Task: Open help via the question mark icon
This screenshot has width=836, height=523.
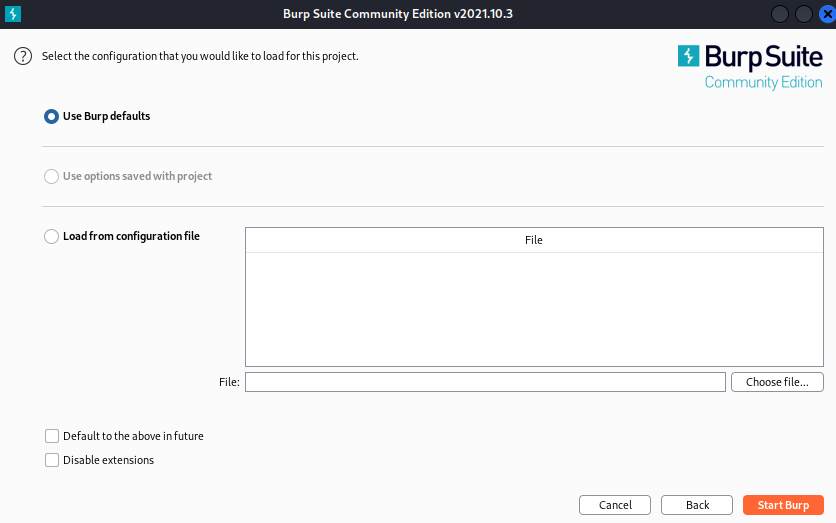Action: point(23,56)
